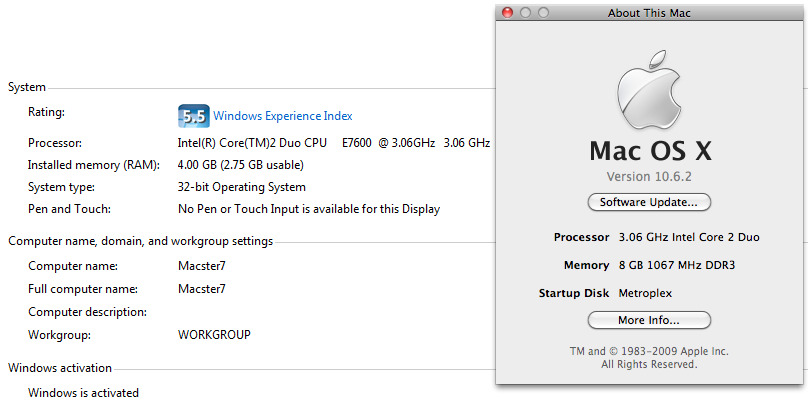Image resolution: width=808 pixels, height=407 pixels.
Task: Close the About This Mac window
Action: [x=508, y=13]
